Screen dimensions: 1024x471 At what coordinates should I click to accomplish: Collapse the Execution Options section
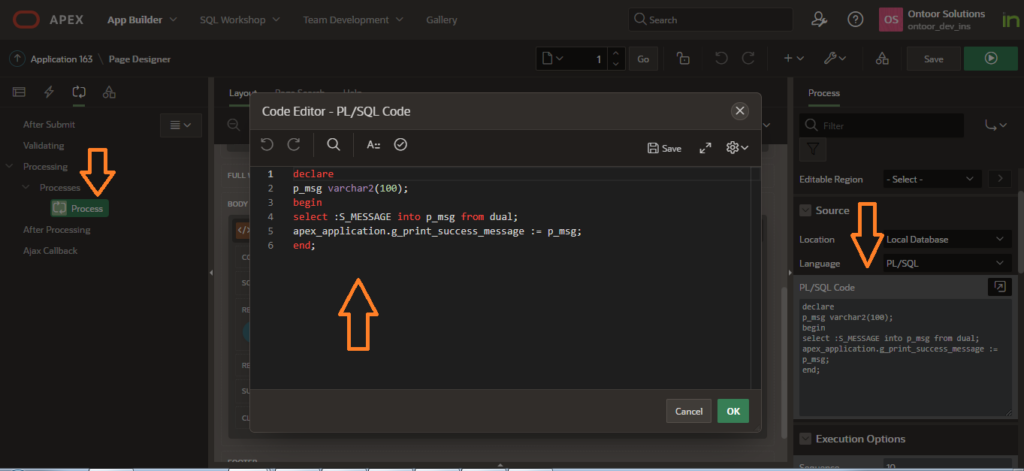pos(805,439)
